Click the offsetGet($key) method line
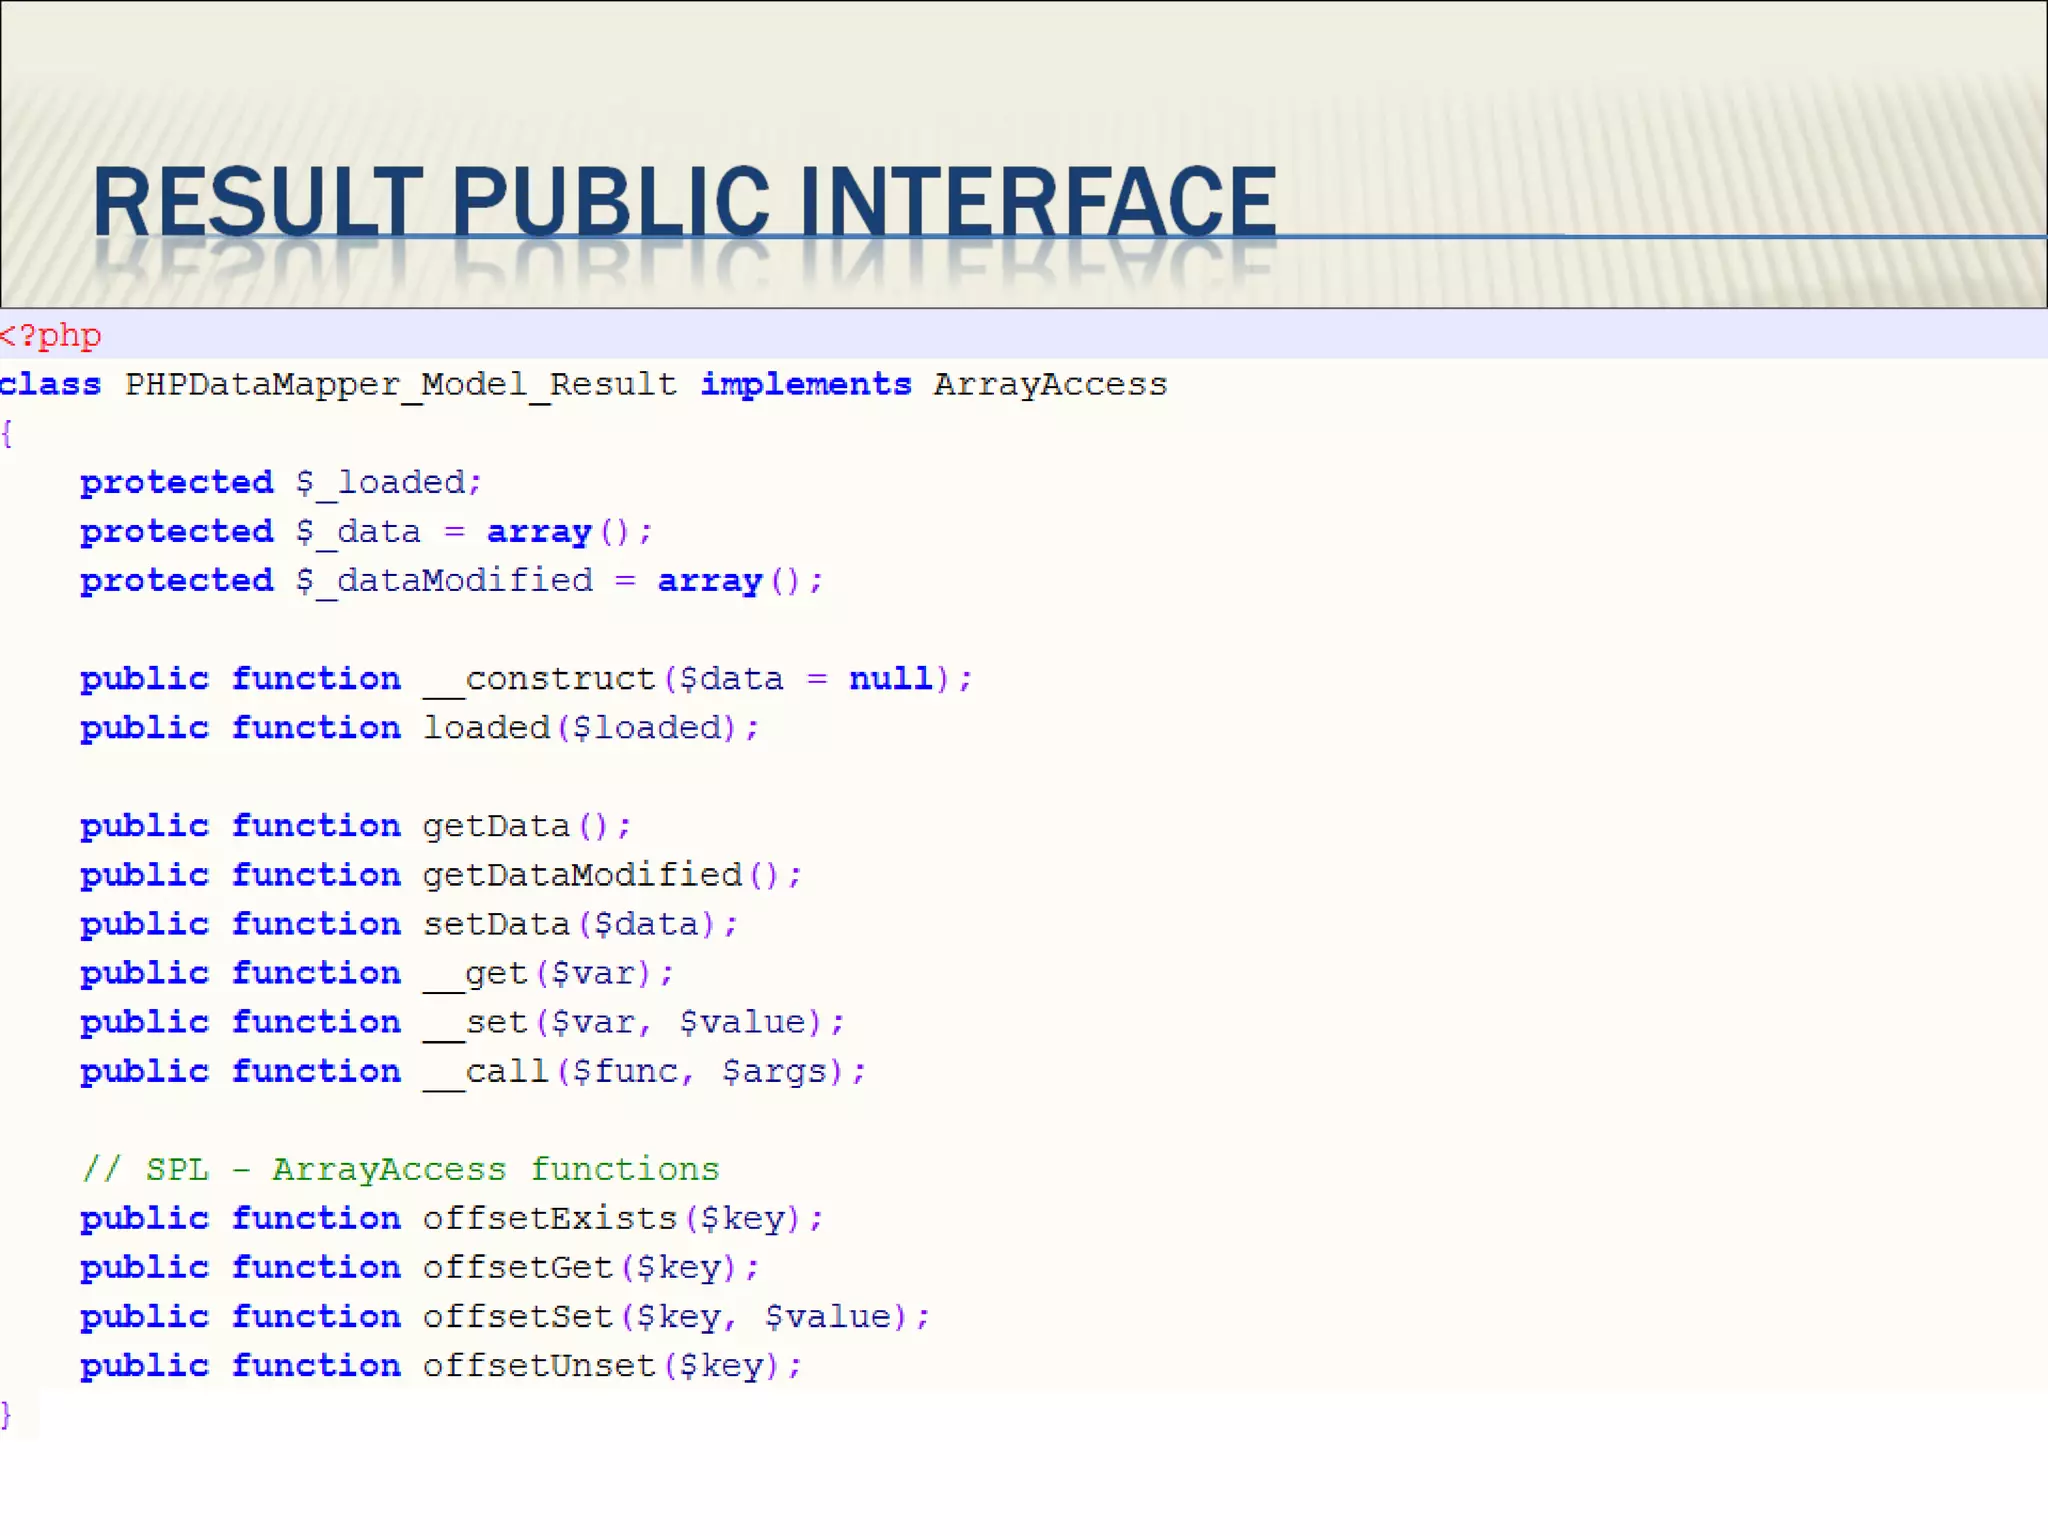 pyautogui.click(x=420, y=1267)
